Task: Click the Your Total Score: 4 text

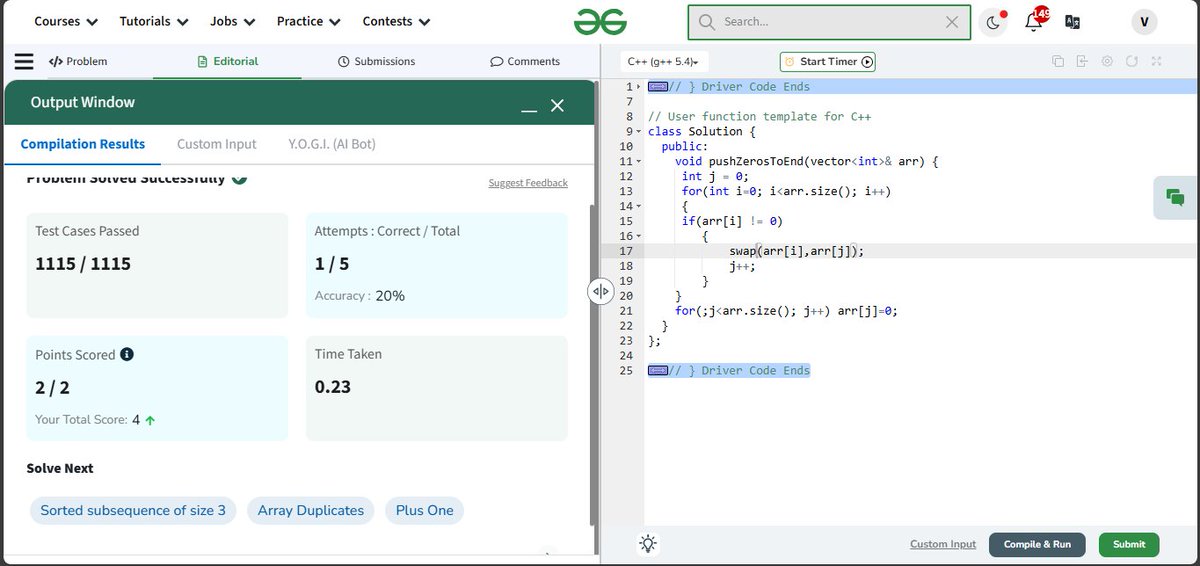Action: [x=95, y=420]
